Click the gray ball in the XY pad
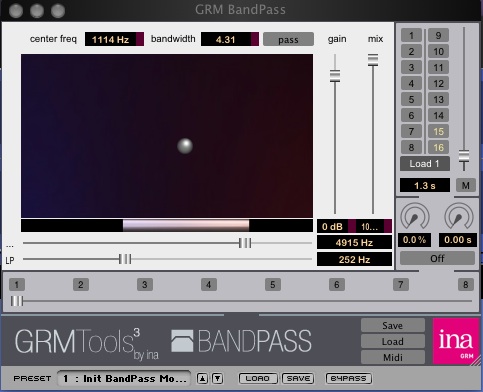The width and height of the screenshot is (483, 392). pos(185,146)
